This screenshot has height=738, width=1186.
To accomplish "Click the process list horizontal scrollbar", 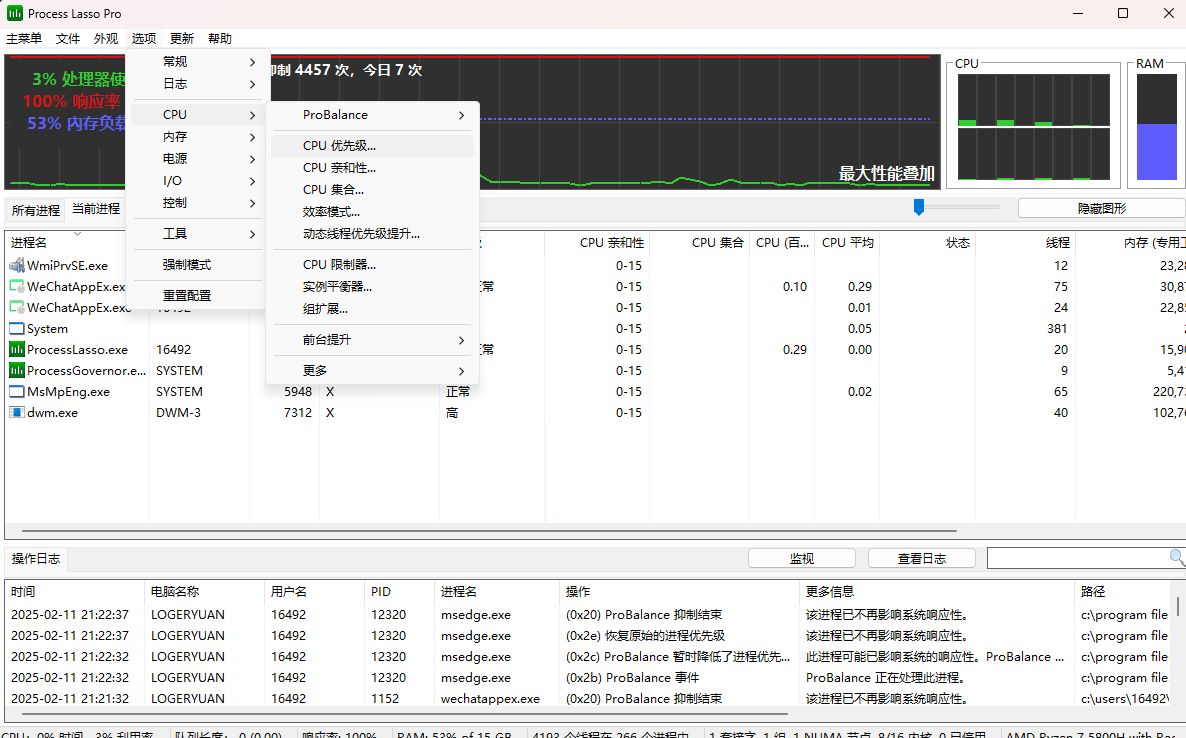I will point(489,531).
